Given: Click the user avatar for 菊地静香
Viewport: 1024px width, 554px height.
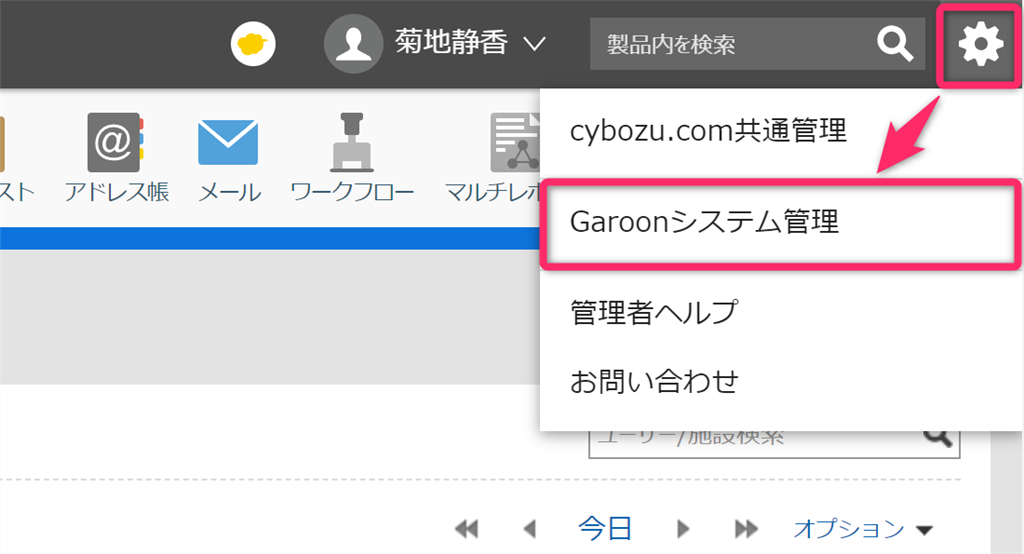Looking at the screenshot, I should point(353,44).
